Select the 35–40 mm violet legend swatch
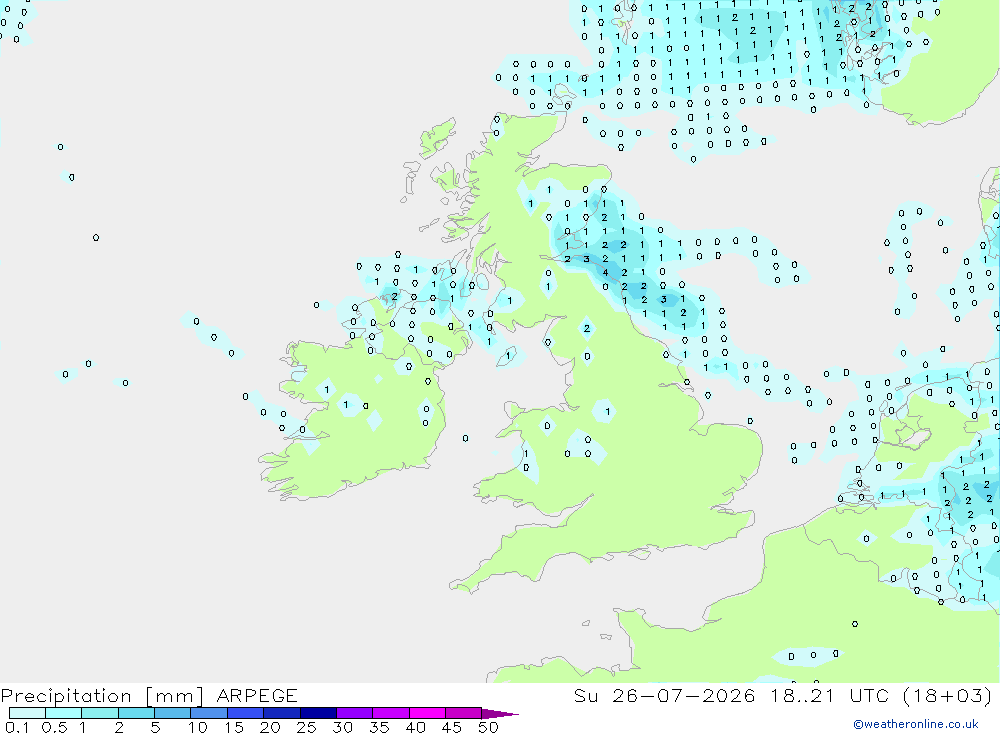This screenshot has width=1000, height=733. pos(390,713)
